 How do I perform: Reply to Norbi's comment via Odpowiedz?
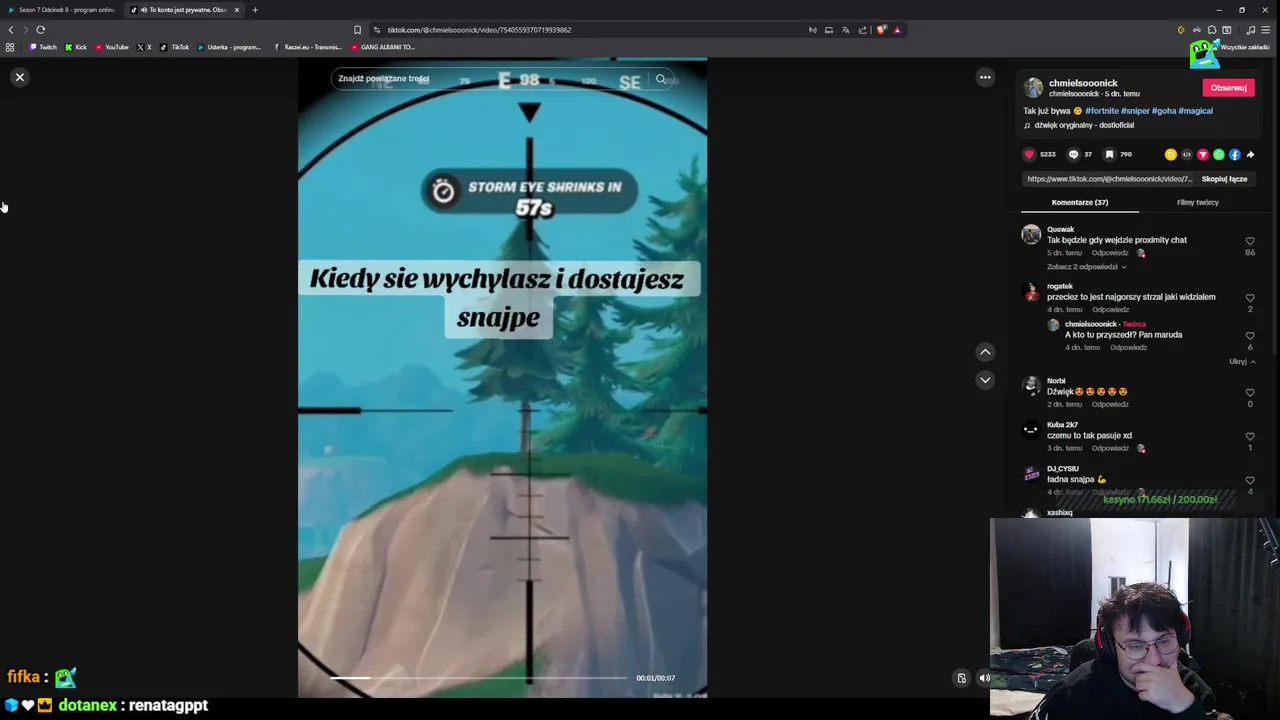point(1110,404)
